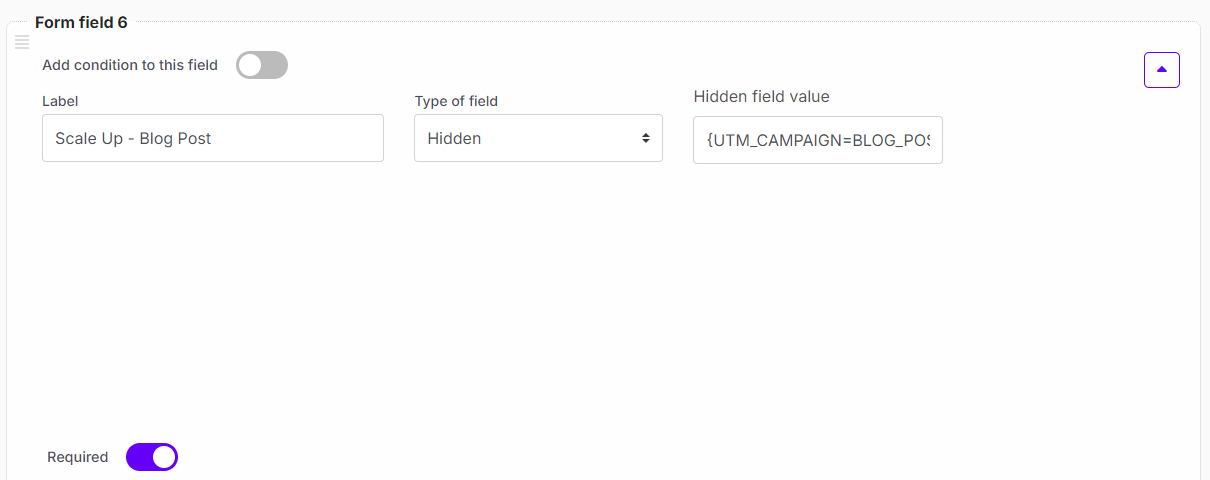The width and height of the screenshot is (1210, 480).
Task: Click the Scale Up - Blog Post text
Action: coord(133,138)
